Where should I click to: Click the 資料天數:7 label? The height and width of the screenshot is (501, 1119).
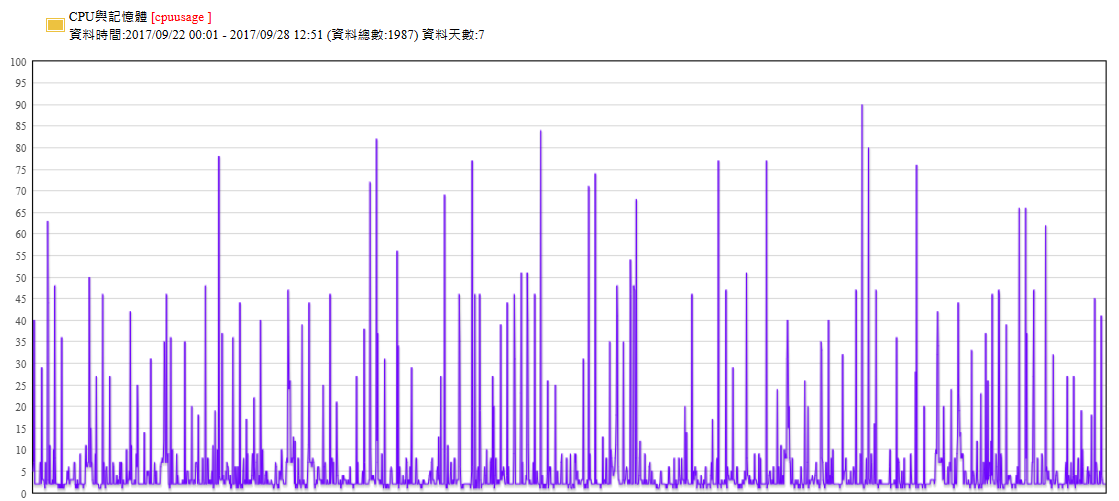[453, 35]
